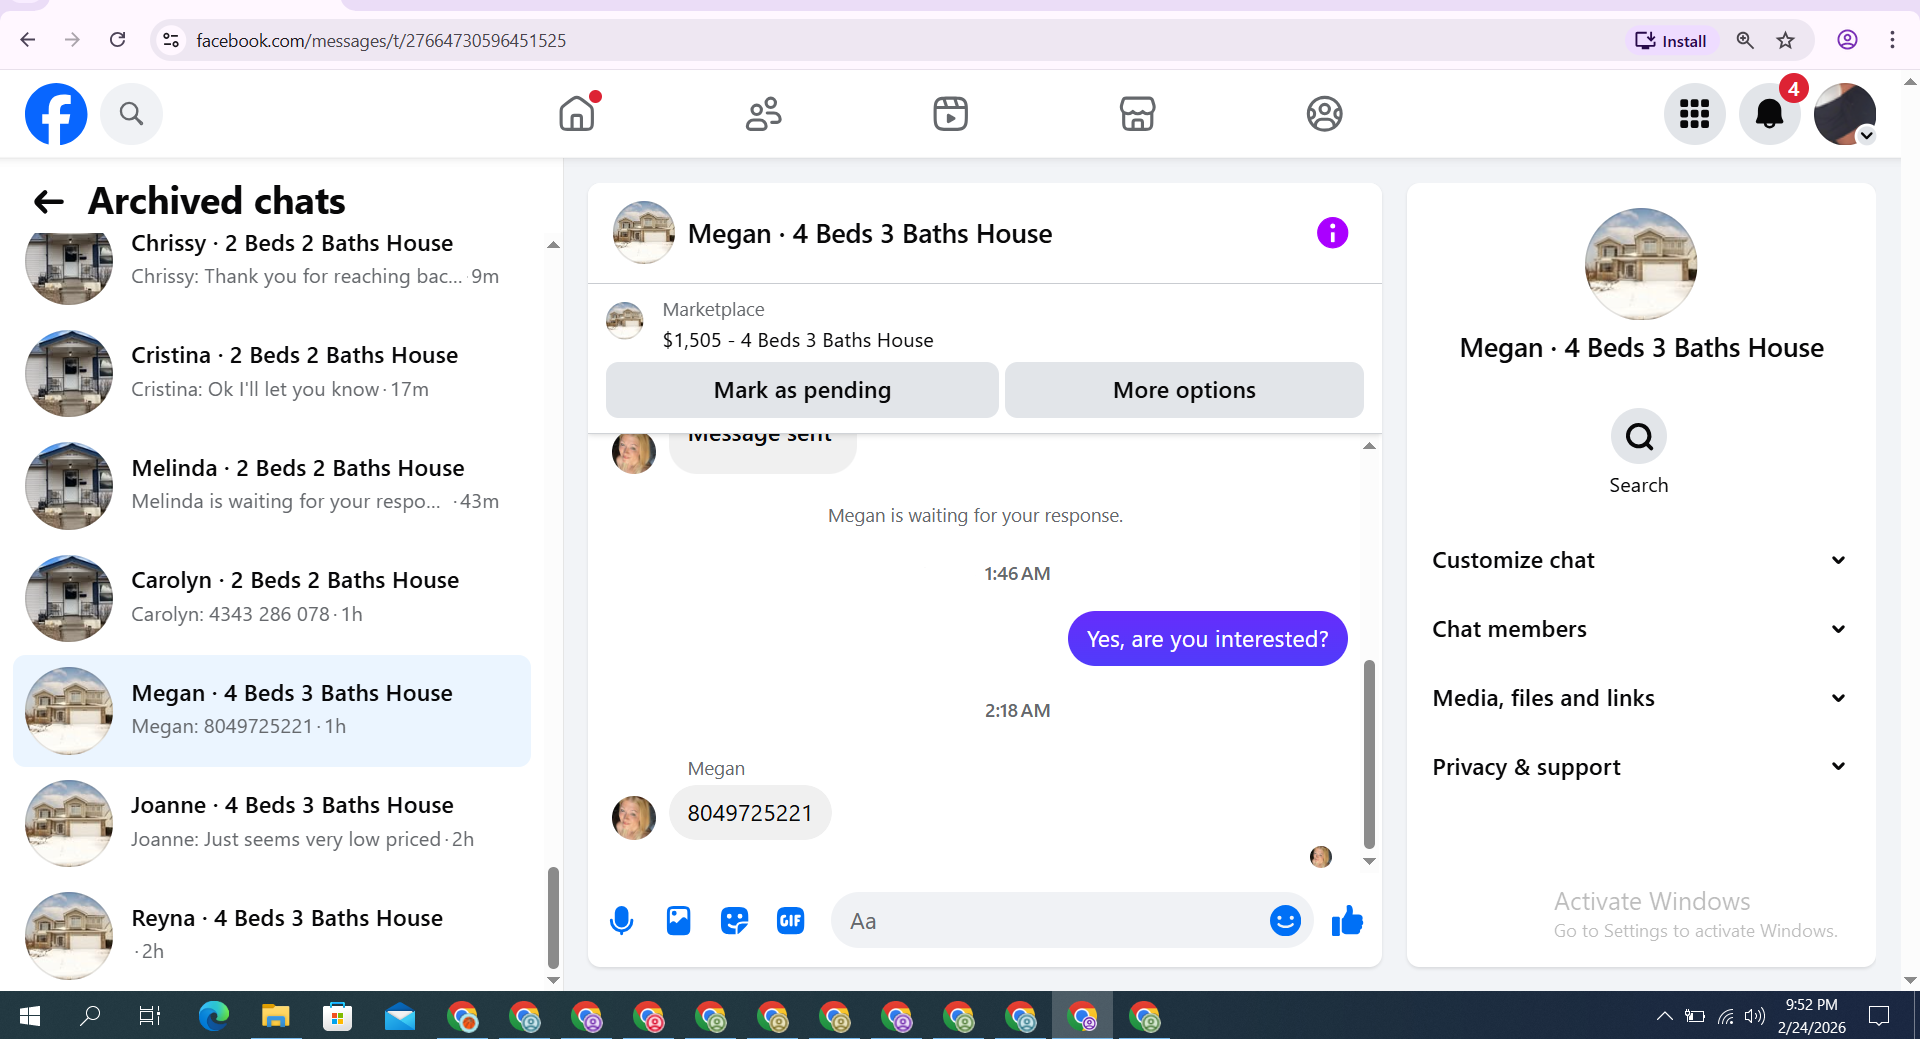Send a thumbs-up like
This screenshot has height=1039, width=1920.
[1347, 920]
